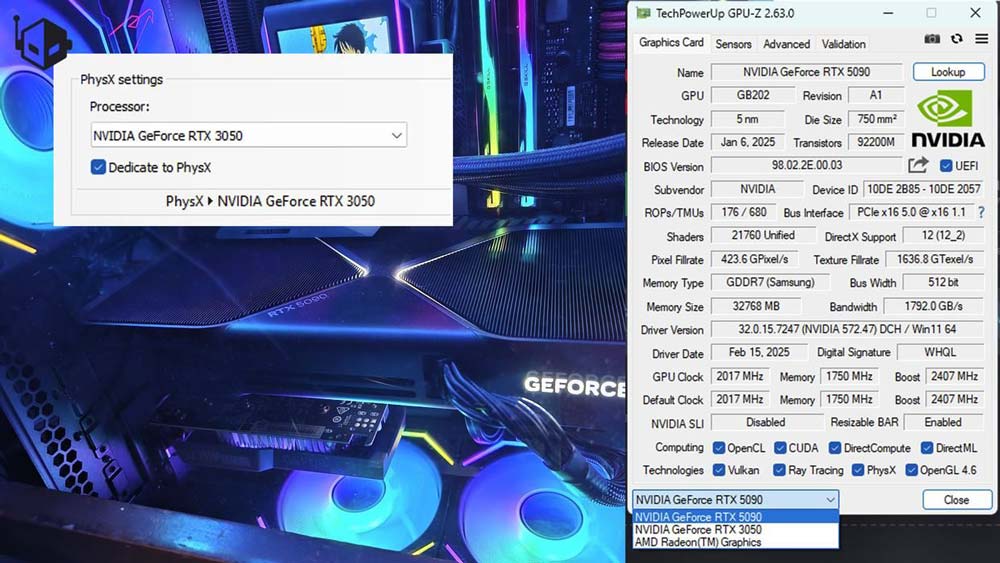The width and height of the screenshot is (1000, 563).
Task: Toggle the UEFI checkbox
Action: (x=946, y=166)
